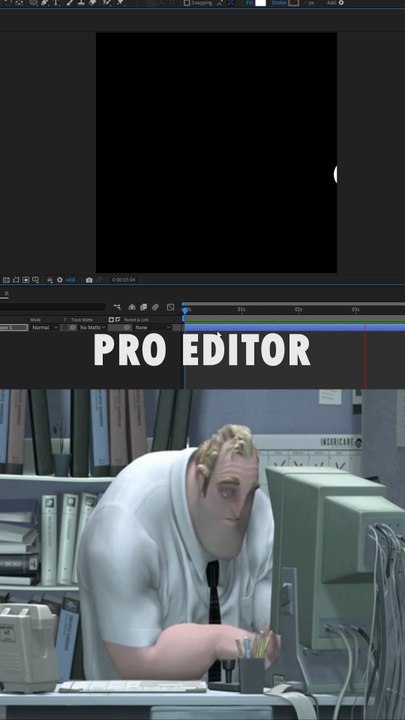The image size is (405, 720).
Task: Toggle Hide Shy Layers switch
Action: coord(132,307)
